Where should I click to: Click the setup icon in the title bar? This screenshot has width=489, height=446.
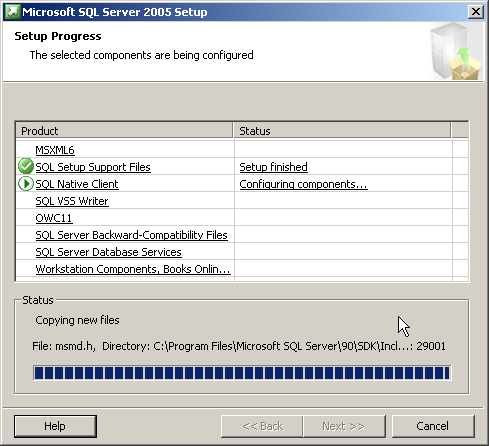[x=13, y=12]
